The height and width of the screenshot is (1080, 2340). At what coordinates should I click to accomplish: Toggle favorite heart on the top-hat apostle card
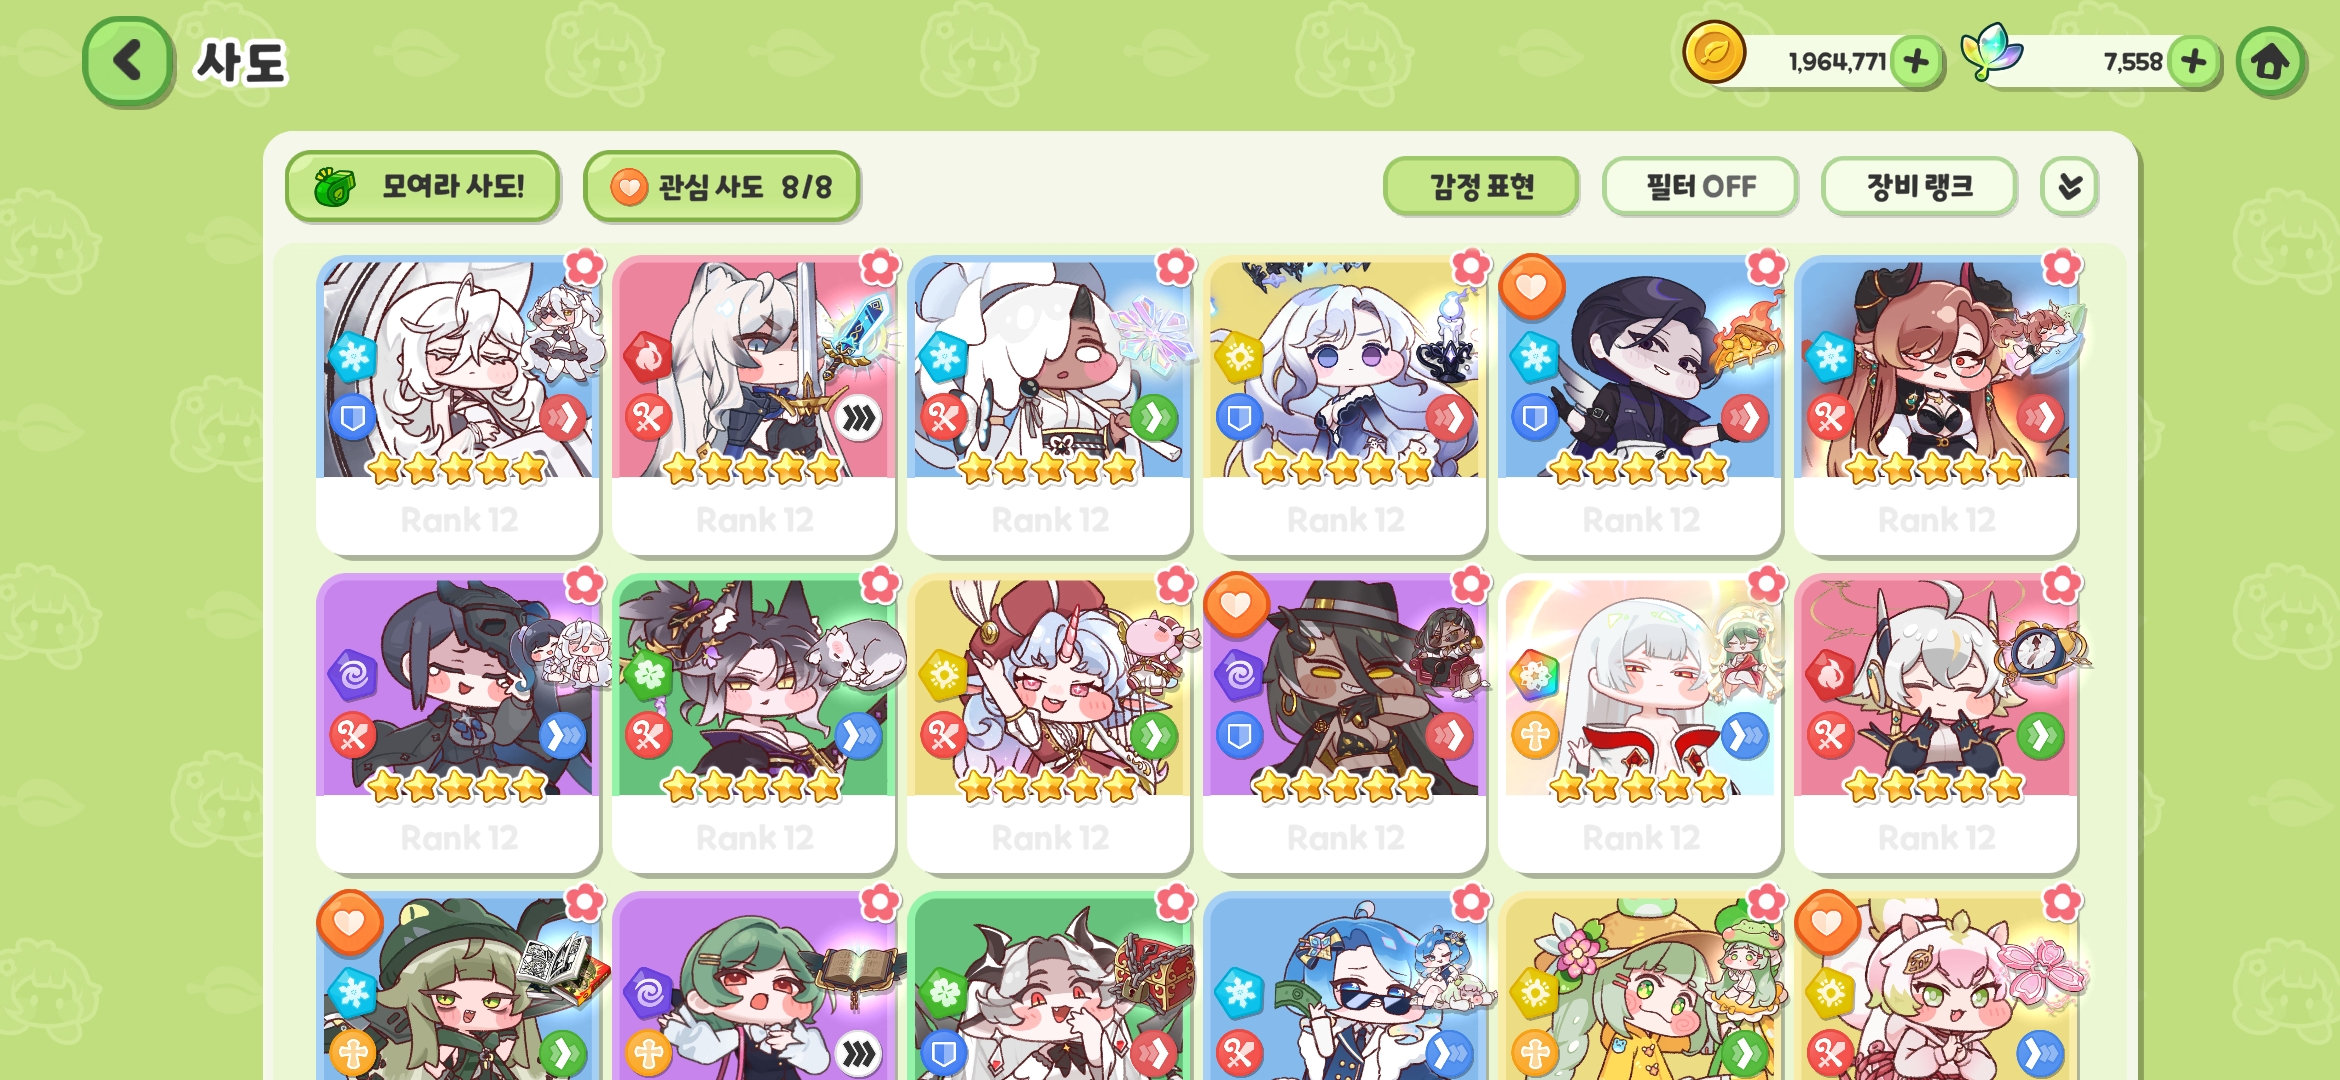pos(1236,605)
